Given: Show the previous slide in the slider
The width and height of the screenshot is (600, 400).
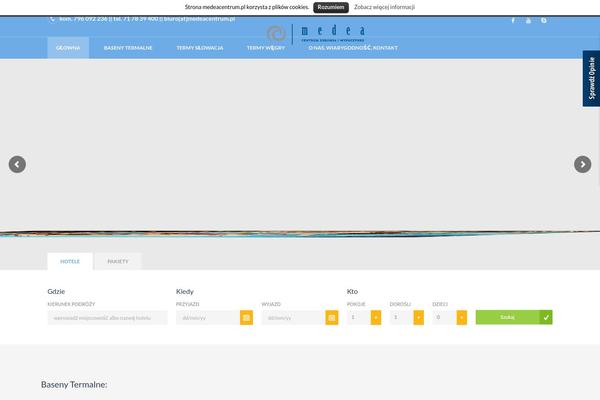Looking at the screenshot, I should (17, 165).
